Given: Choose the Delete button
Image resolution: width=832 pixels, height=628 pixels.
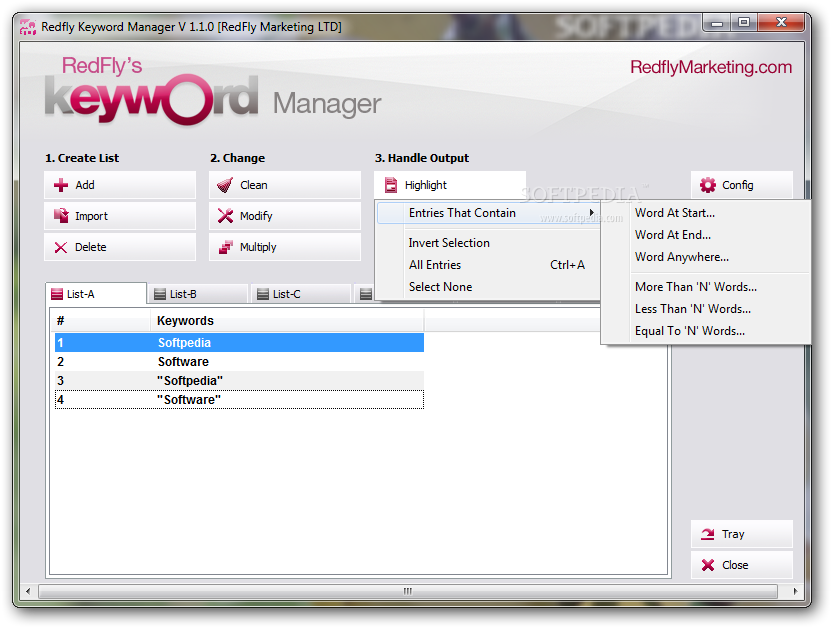Looking at the screenshot, I should point(120,247).
